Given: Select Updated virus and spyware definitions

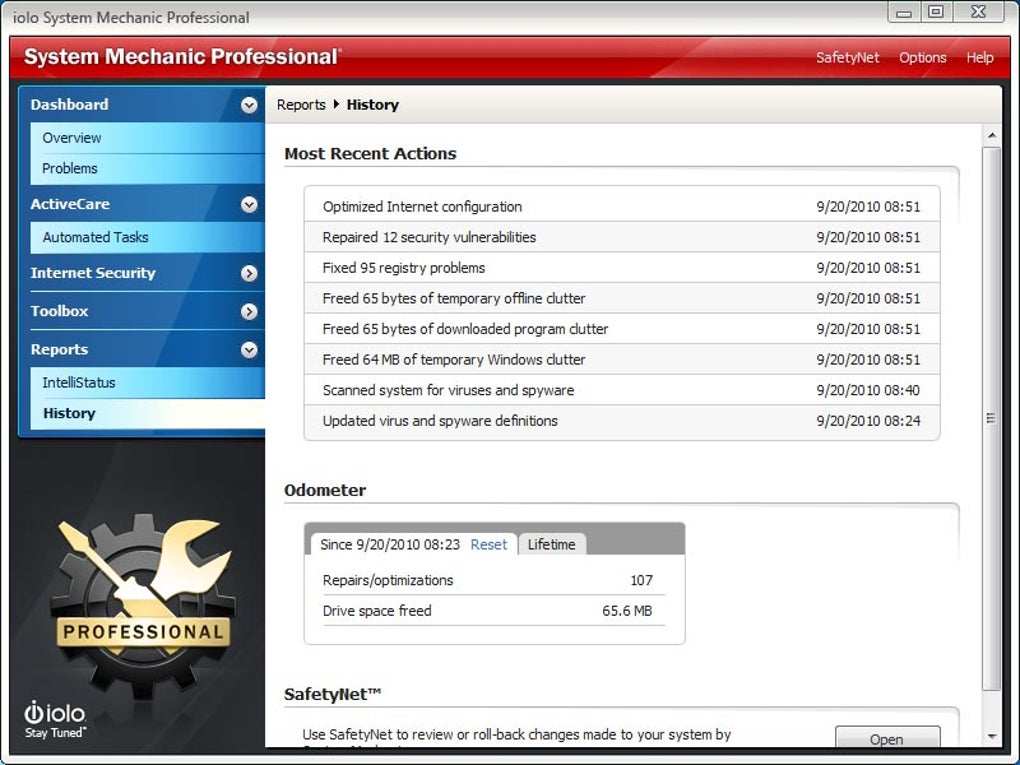Looking at the screenshot, I should tap(622, 421).
